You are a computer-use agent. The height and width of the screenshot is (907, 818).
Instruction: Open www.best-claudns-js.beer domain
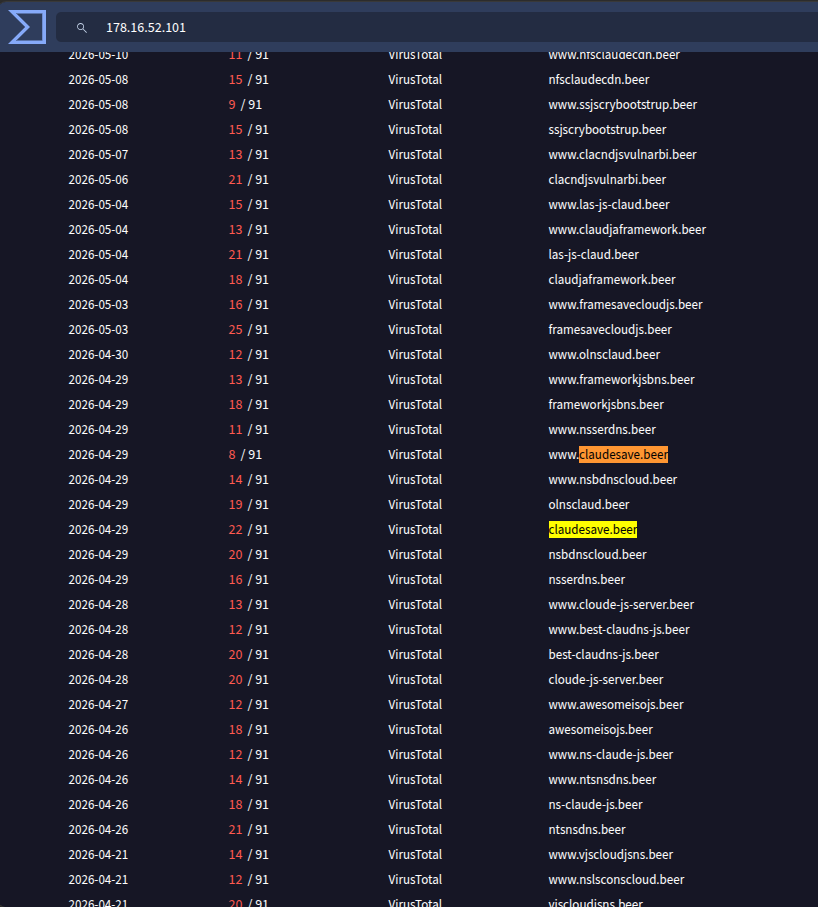pos(619,629)
